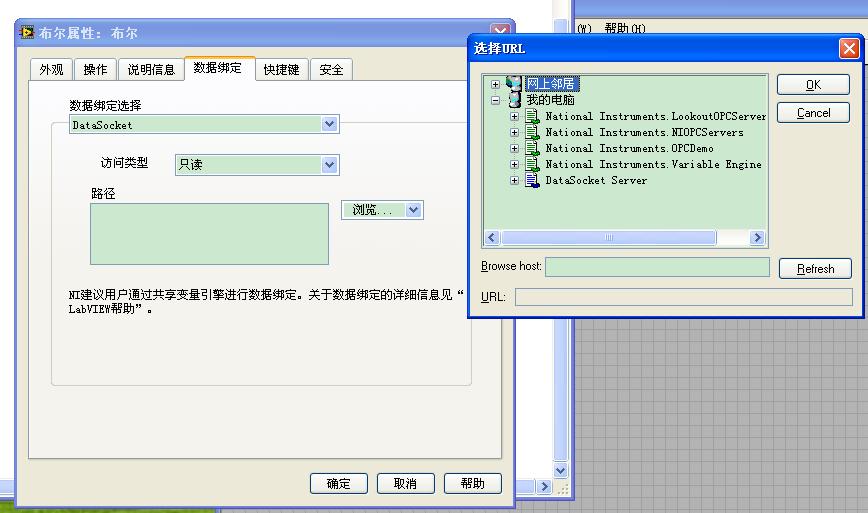Open the 访问类型 dropdown showing 只读
The width and height of the screenshot is (868, 513).
[x=329, y=165]
